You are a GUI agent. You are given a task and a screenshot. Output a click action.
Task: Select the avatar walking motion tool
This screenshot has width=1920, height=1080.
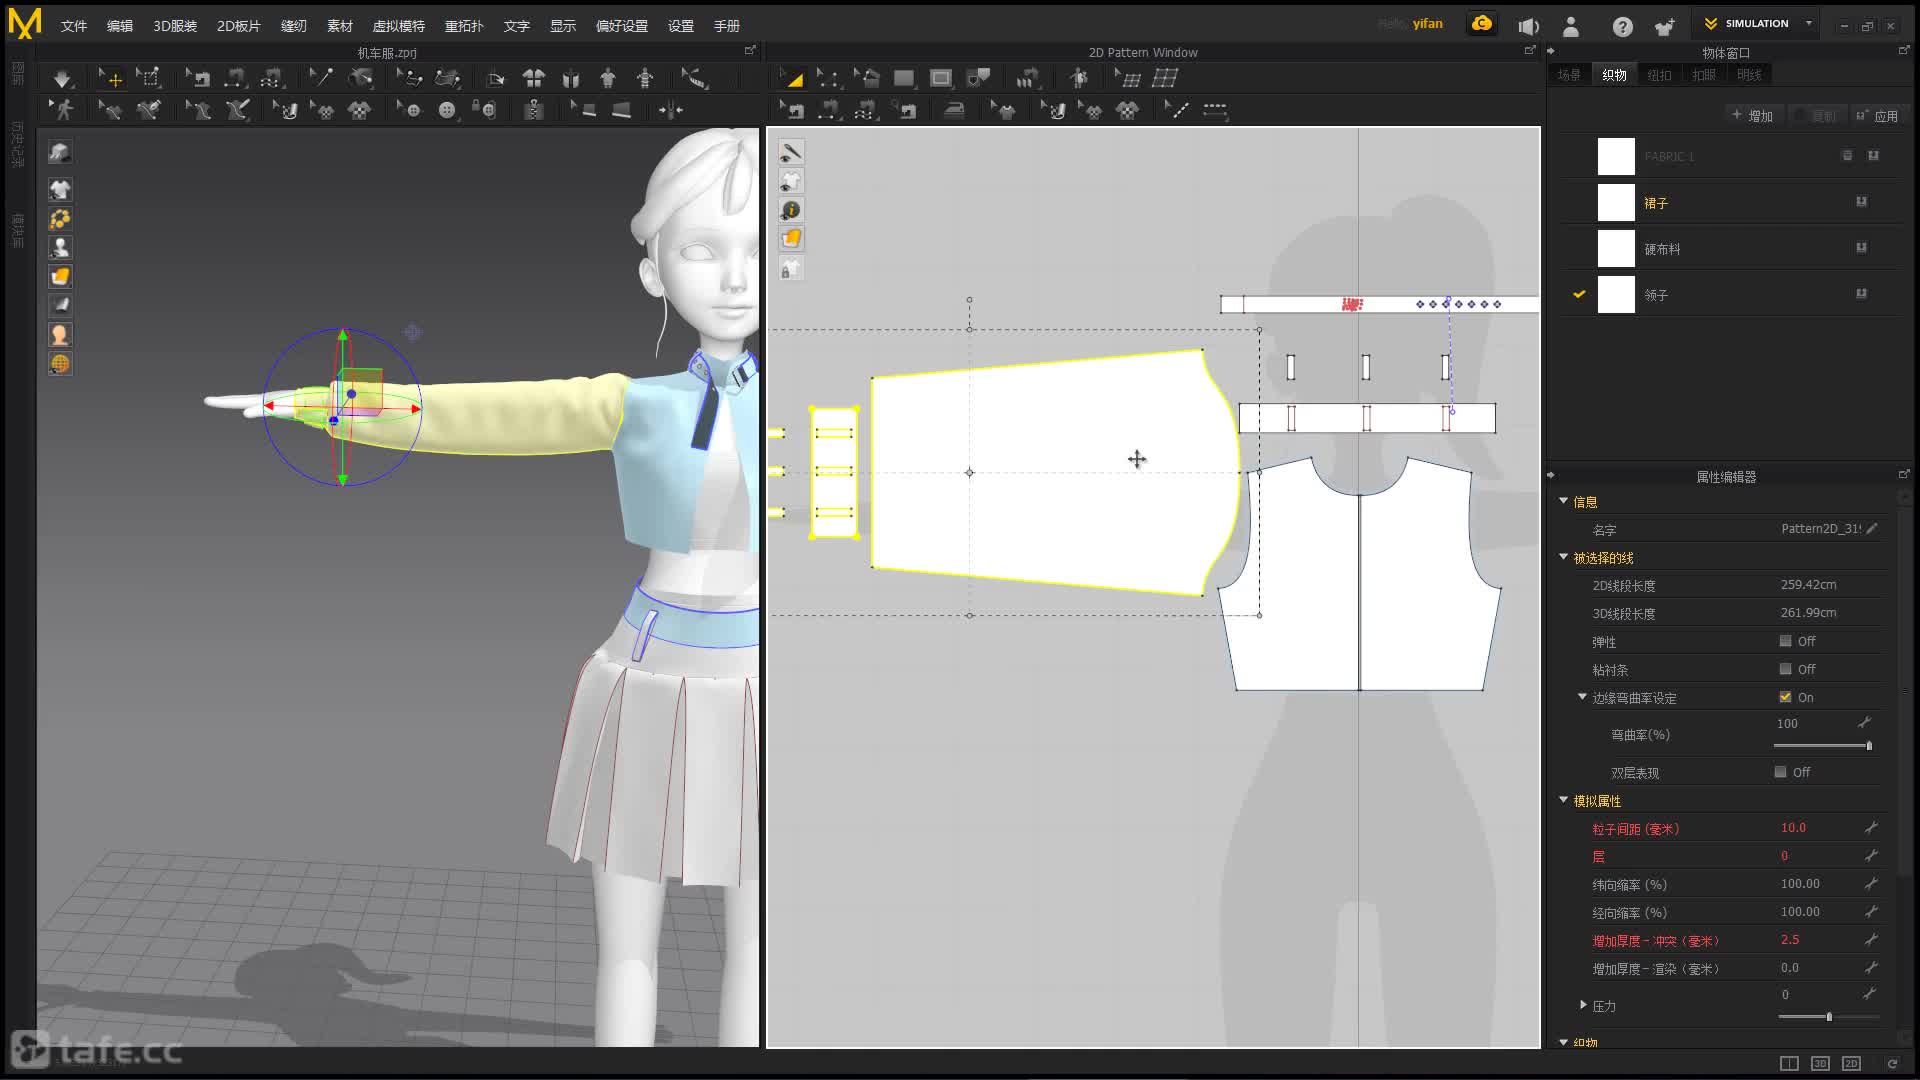62,110
